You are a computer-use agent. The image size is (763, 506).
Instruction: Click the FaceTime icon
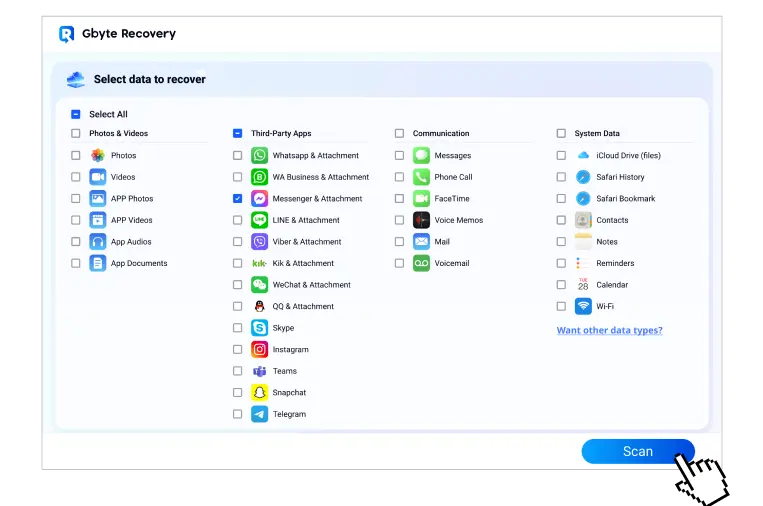[x=421, y=199]
